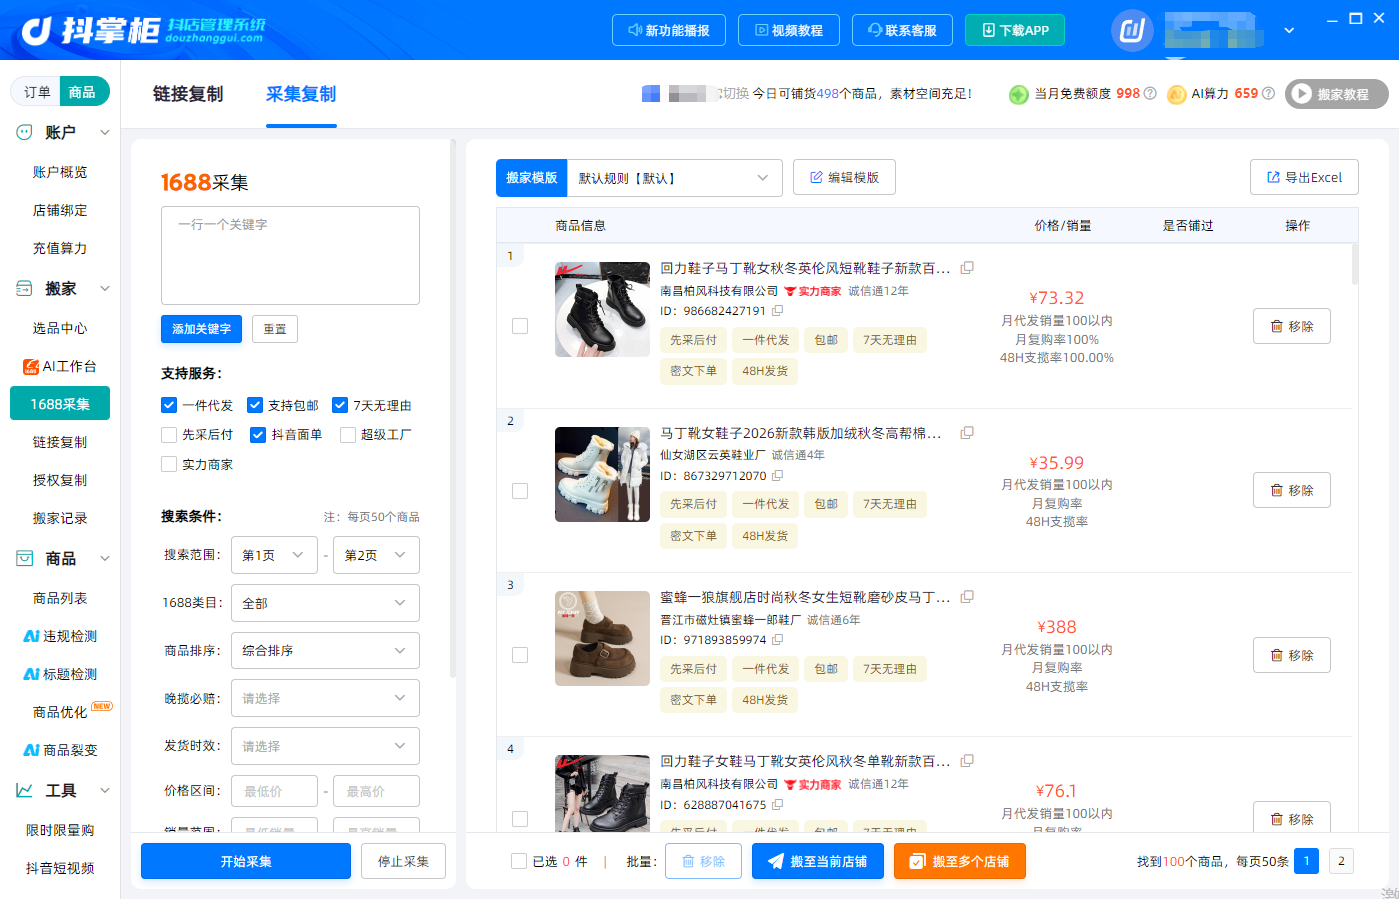Open 新功能播报 announcements
The height and width of the screenshot is (899, 1399).
click(669, 30)
